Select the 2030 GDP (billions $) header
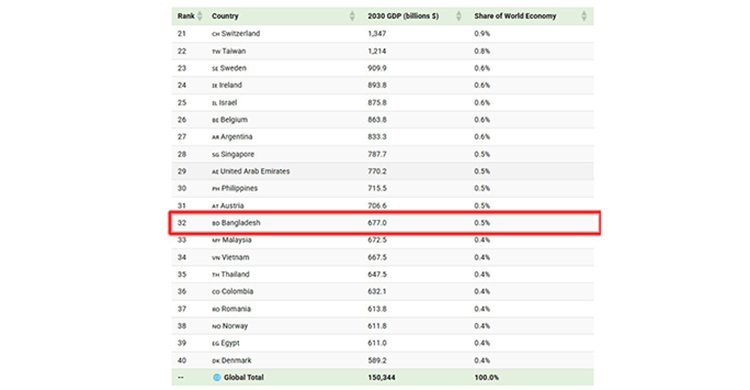The height and width of the screenshot is (390, 750). 403,16
